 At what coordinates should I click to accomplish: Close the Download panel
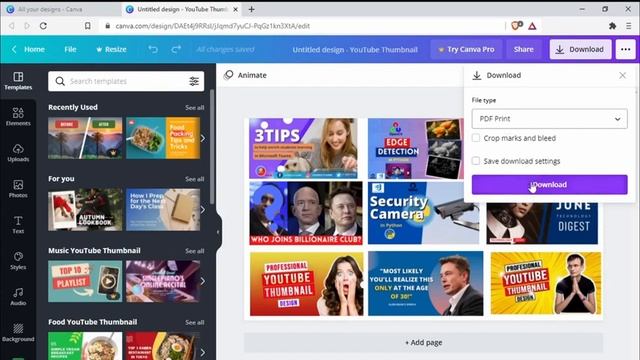[622, 76]
